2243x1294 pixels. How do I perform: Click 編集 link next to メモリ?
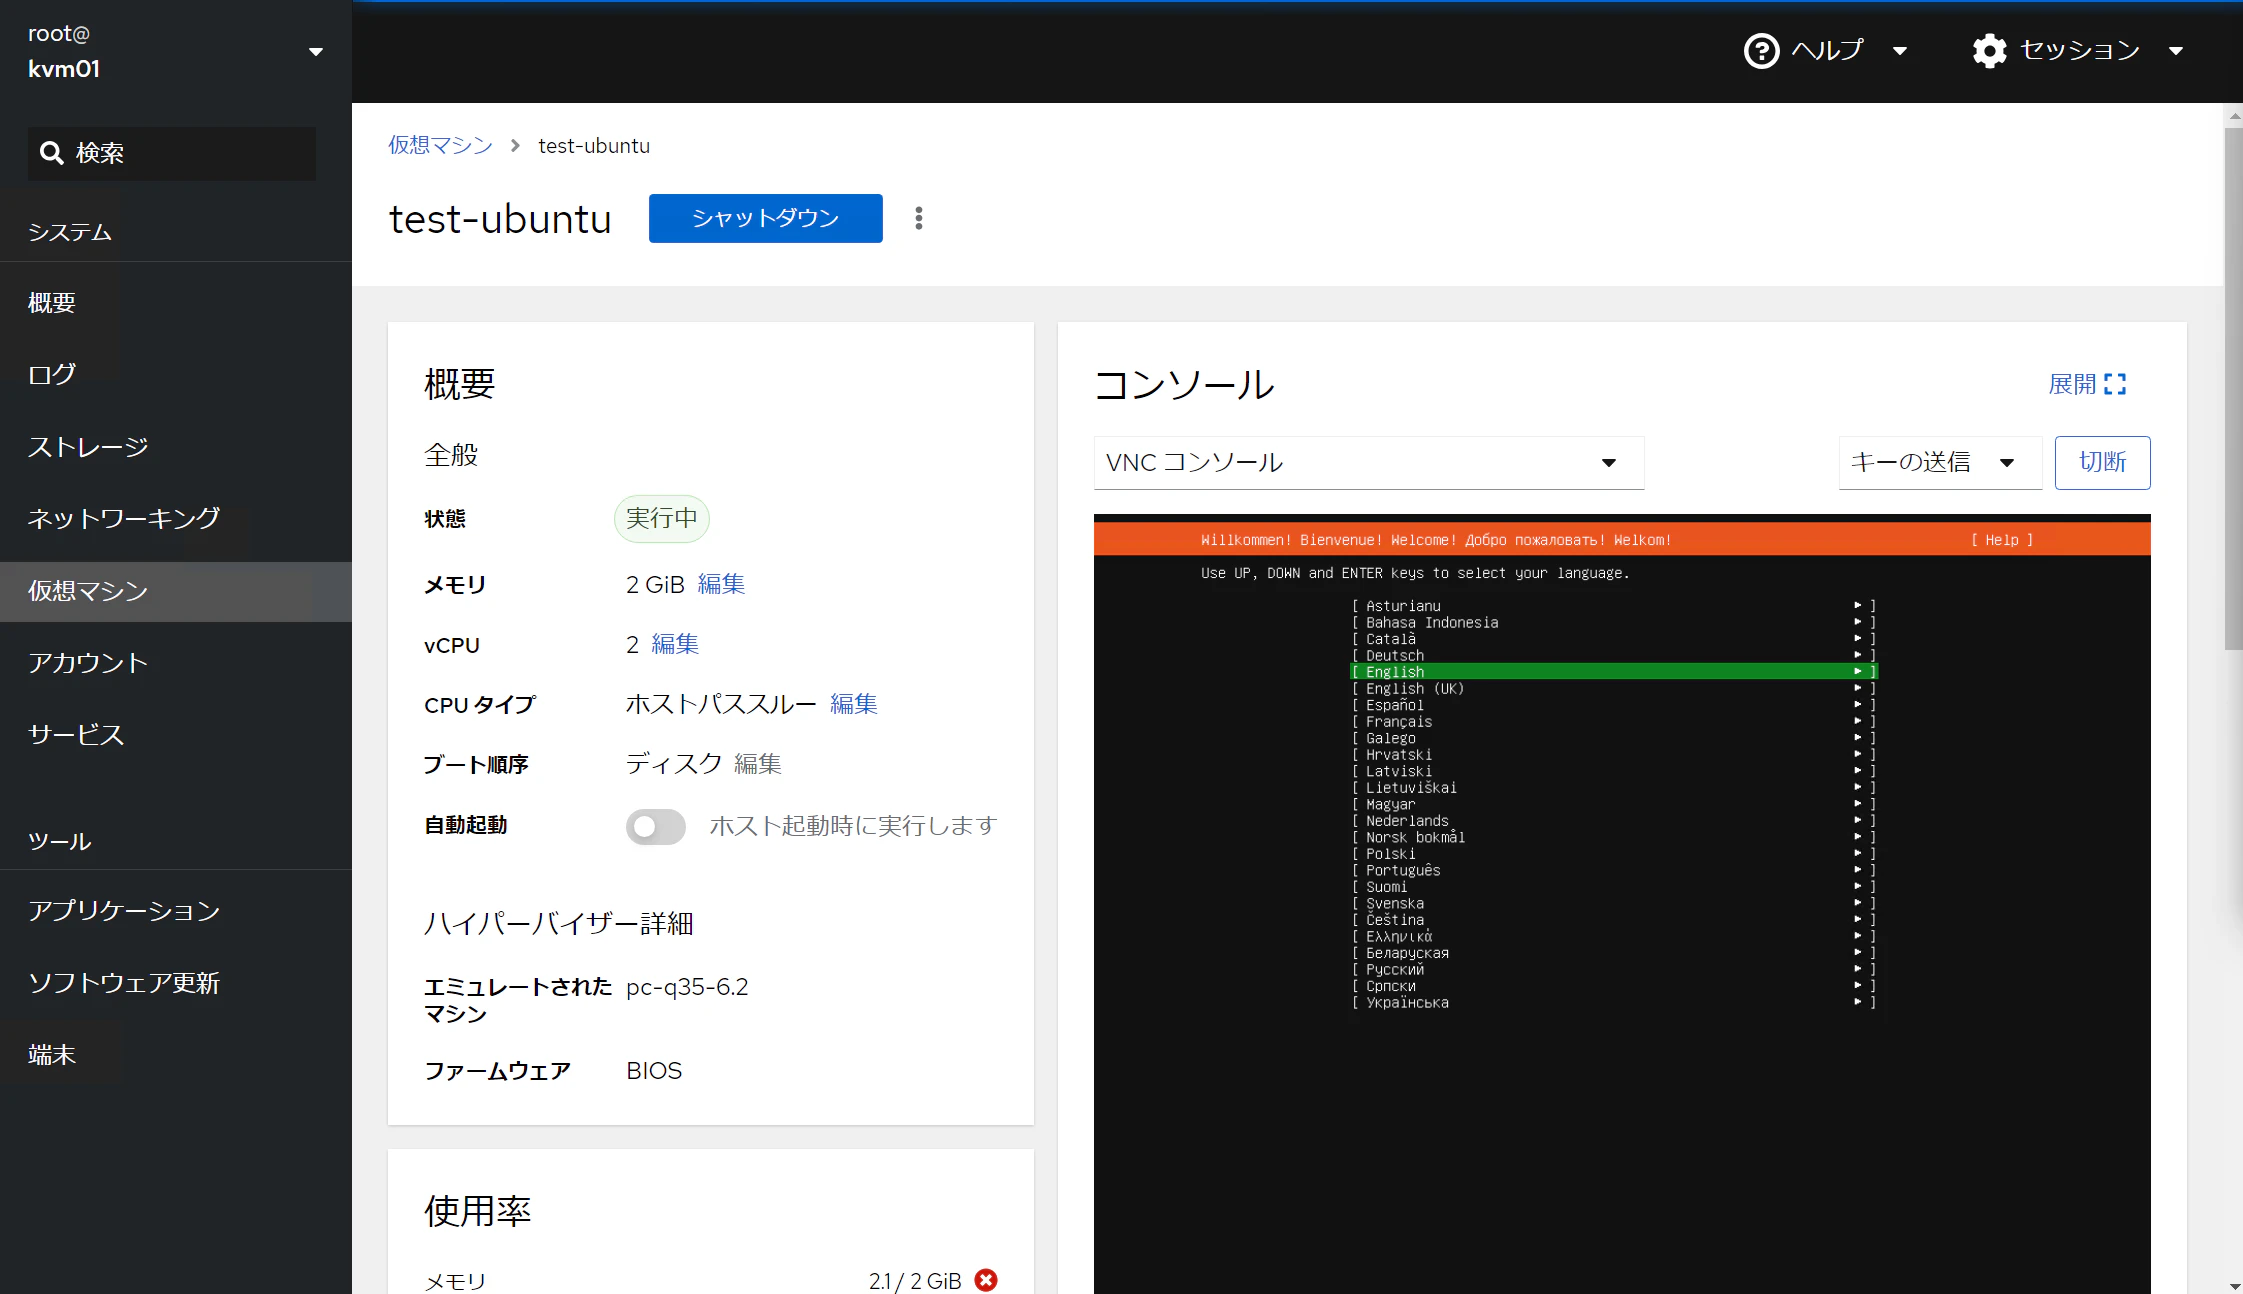coord(721,584)
